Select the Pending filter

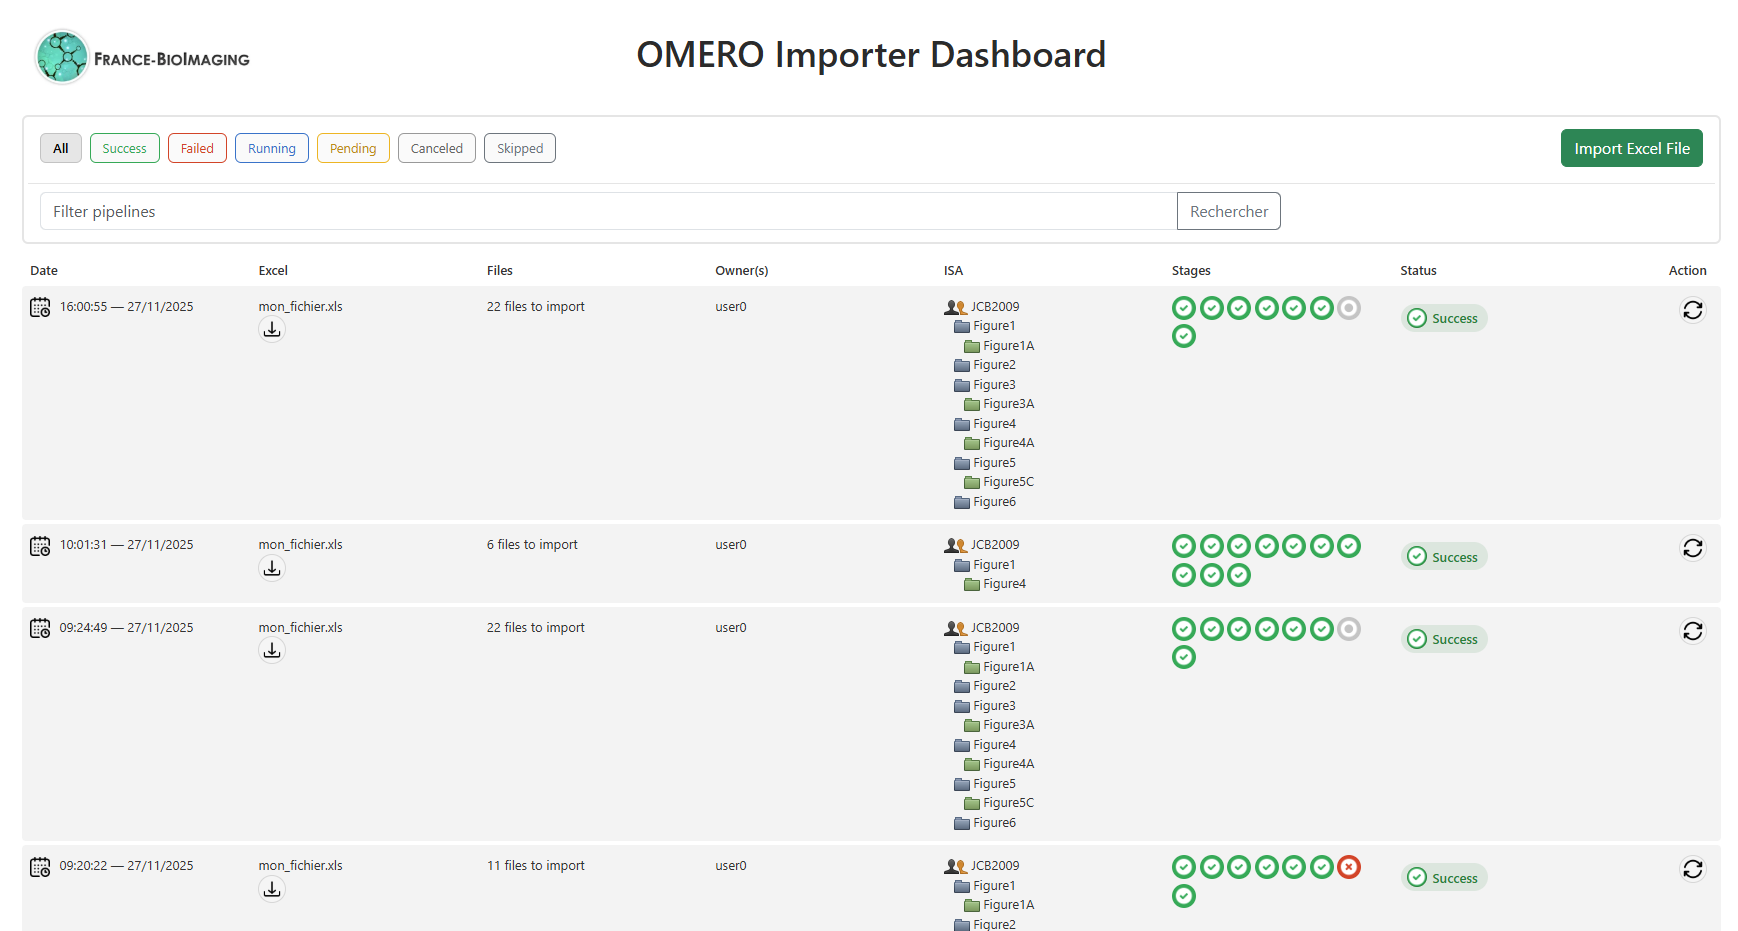(x=352, y=148)
